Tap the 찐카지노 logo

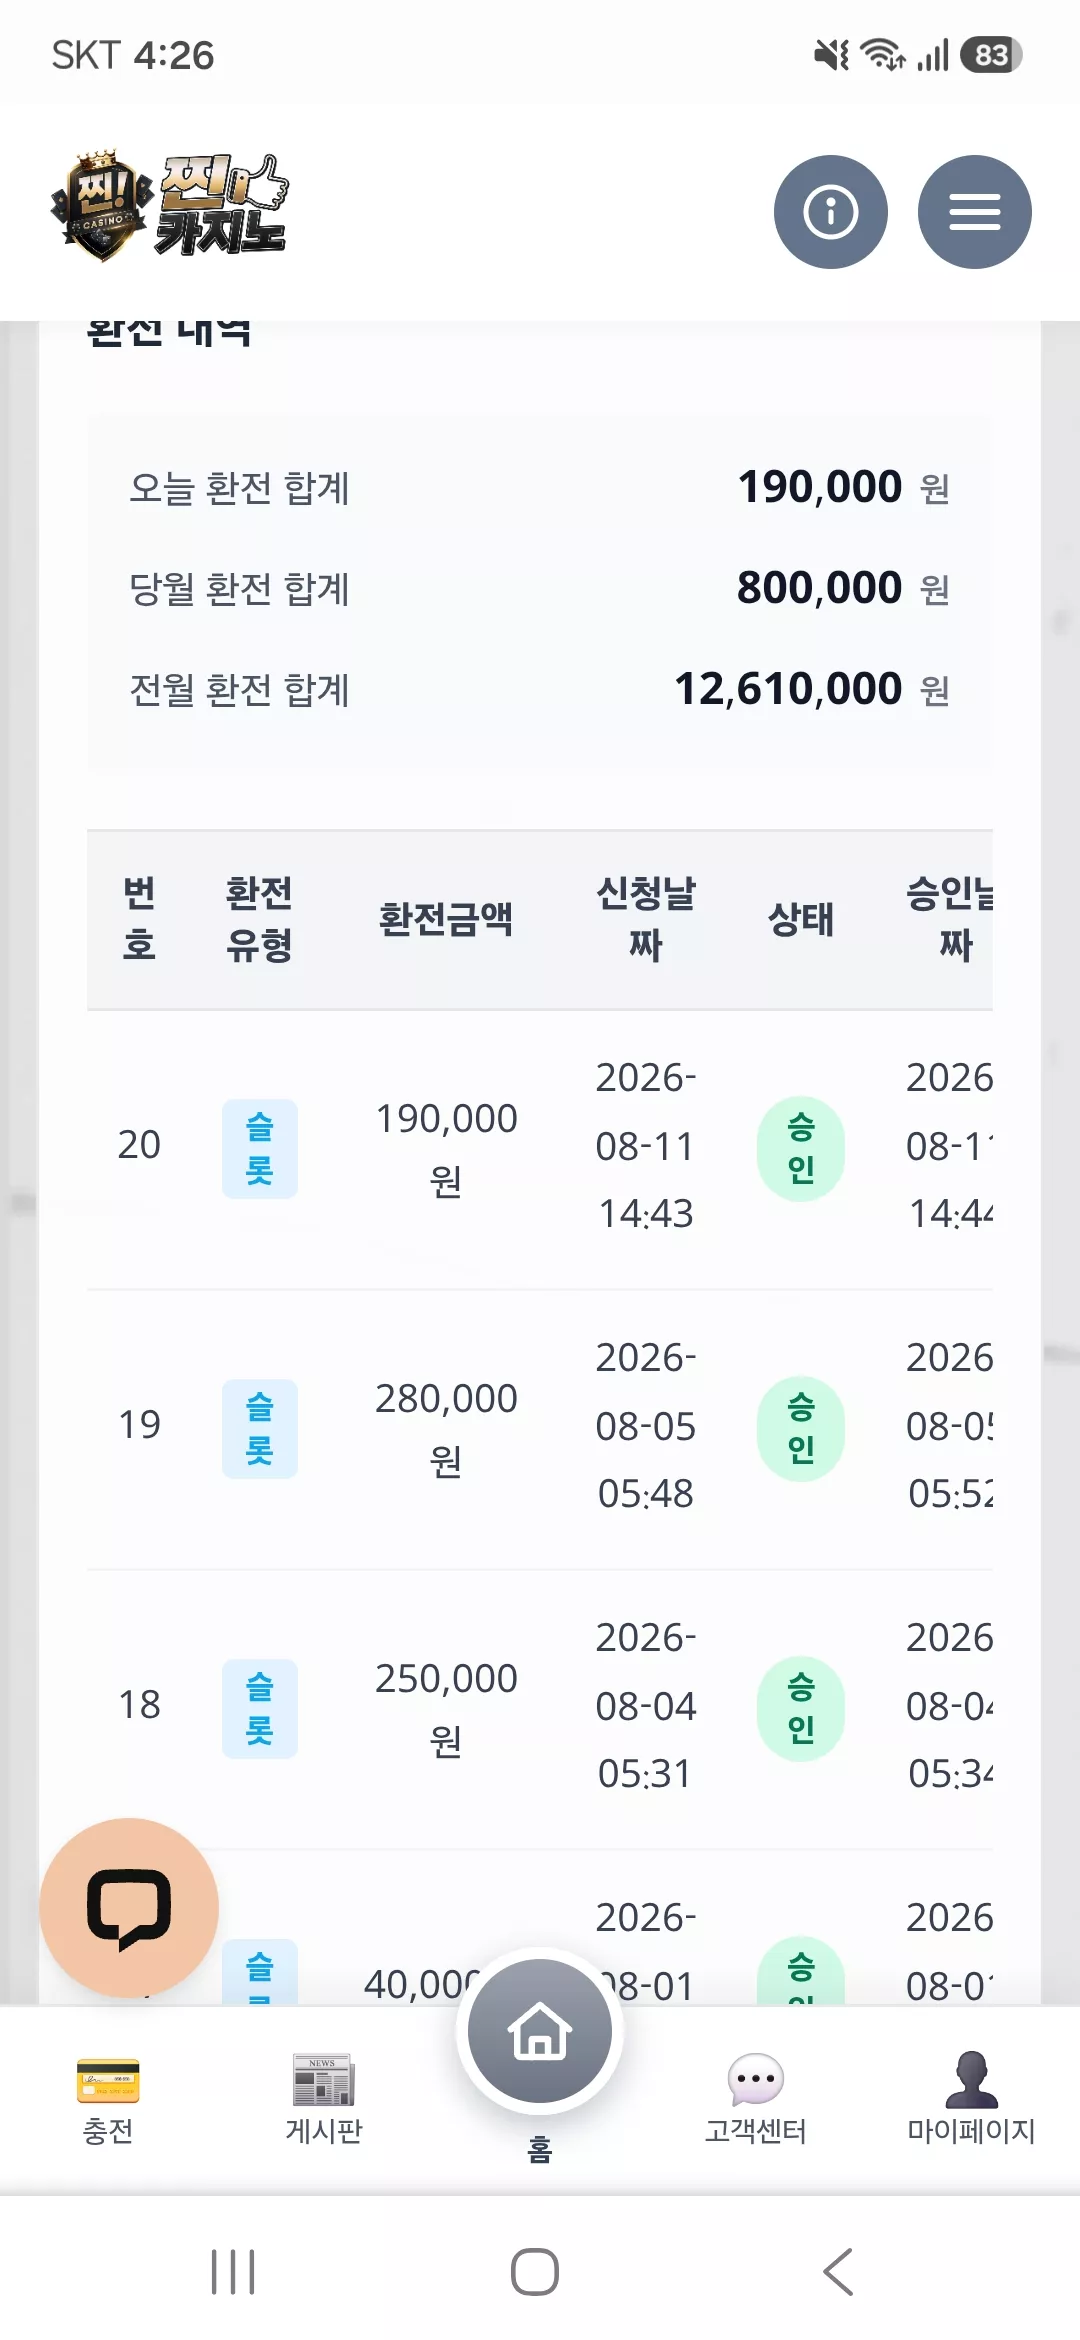tap(170, 205)
